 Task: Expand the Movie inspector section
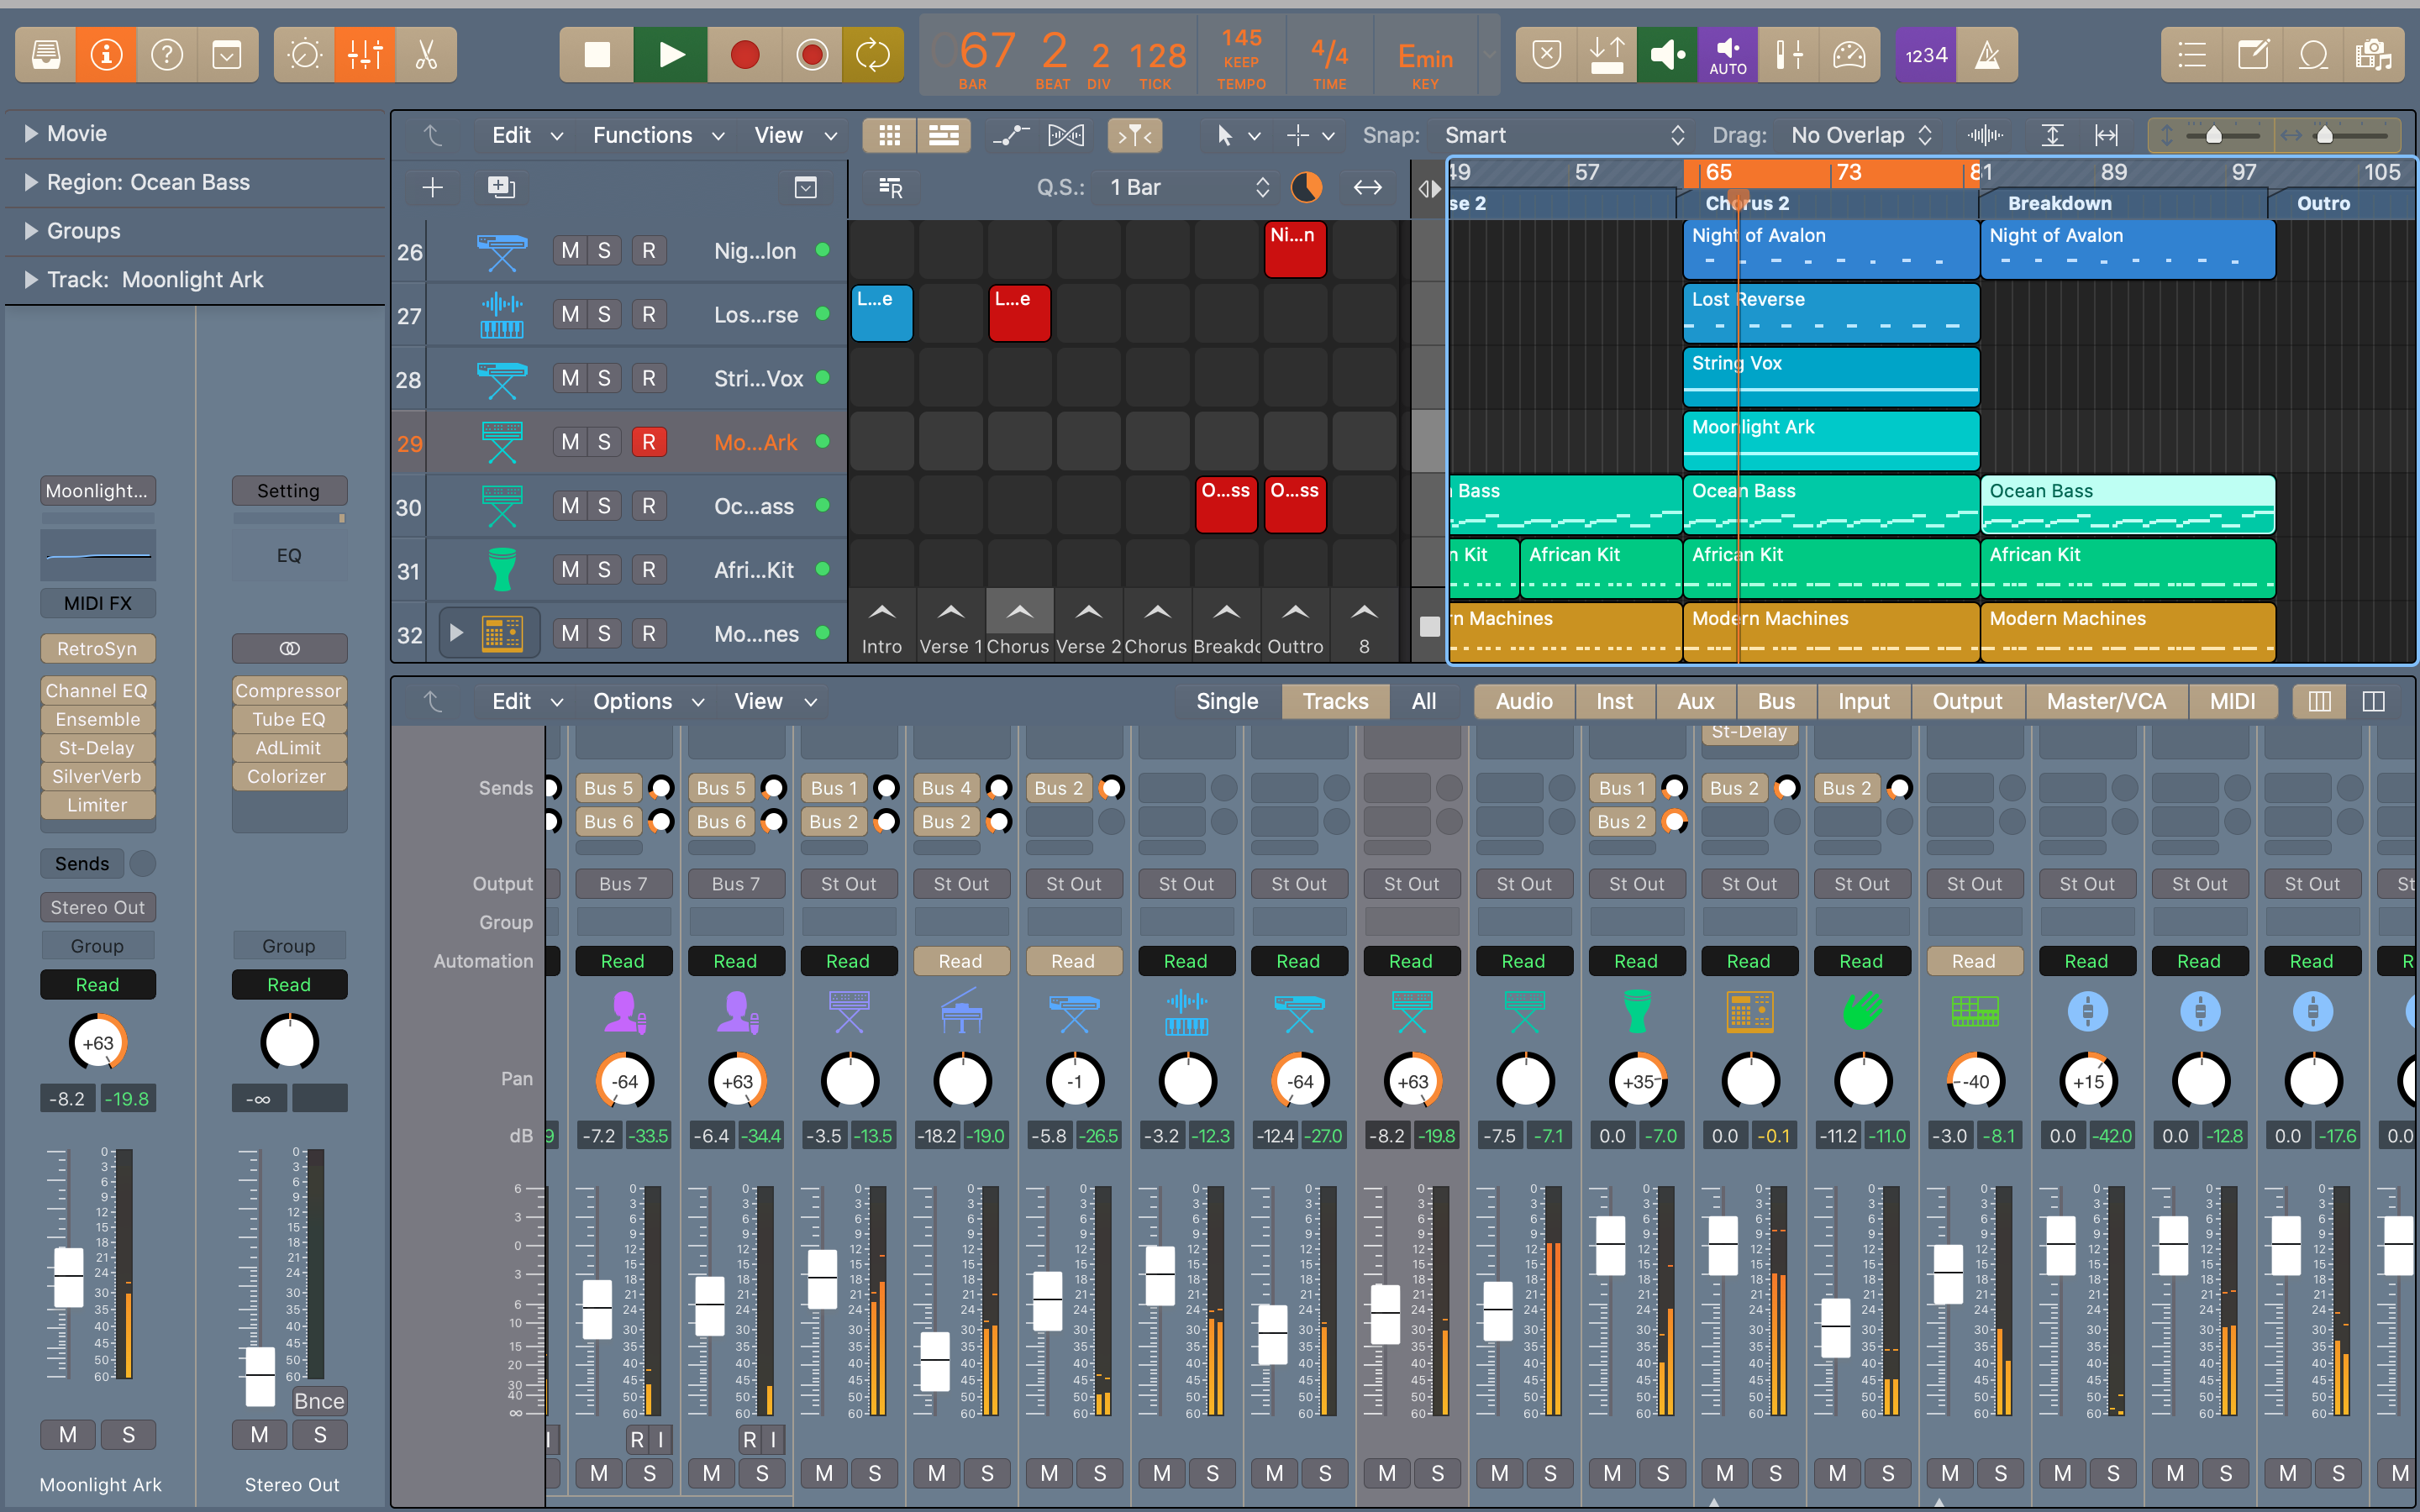(x=31, y=133)
